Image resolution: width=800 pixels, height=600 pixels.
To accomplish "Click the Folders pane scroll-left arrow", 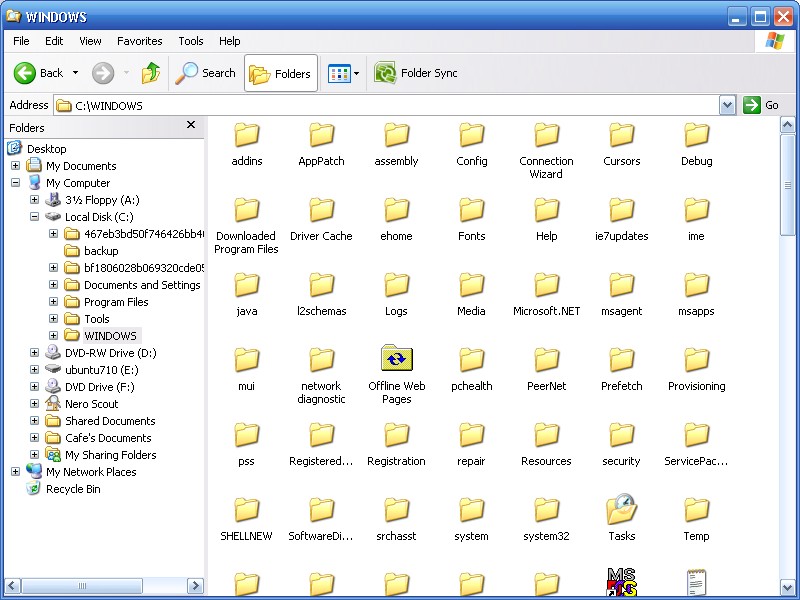I will coord(13,586).
